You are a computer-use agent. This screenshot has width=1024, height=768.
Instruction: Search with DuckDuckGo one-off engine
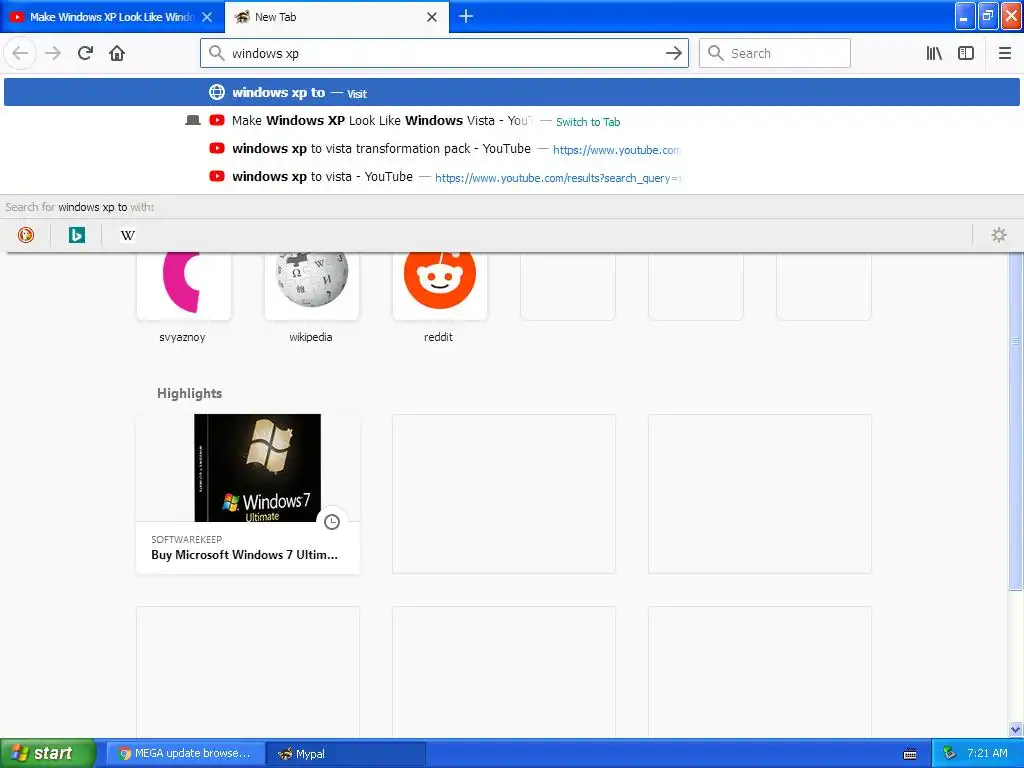coord(26,235)
